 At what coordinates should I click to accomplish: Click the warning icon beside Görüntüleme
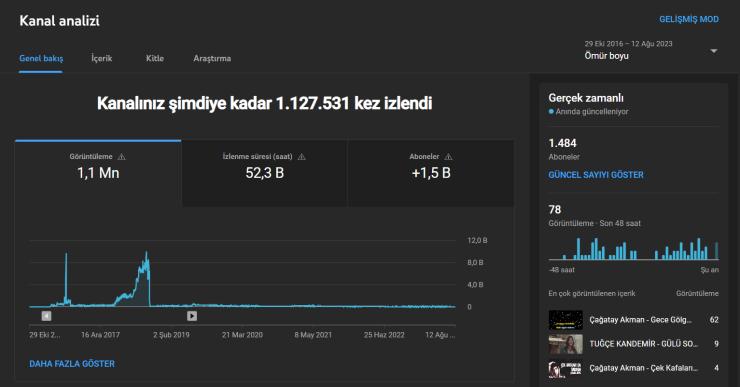pos(121,157)
